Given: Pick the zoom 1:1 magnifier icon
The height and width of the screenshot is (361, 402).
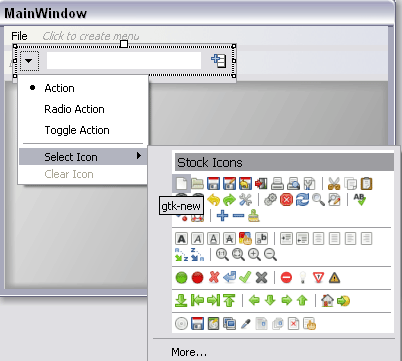Looking at the screenshot, I should pos(222,255).
